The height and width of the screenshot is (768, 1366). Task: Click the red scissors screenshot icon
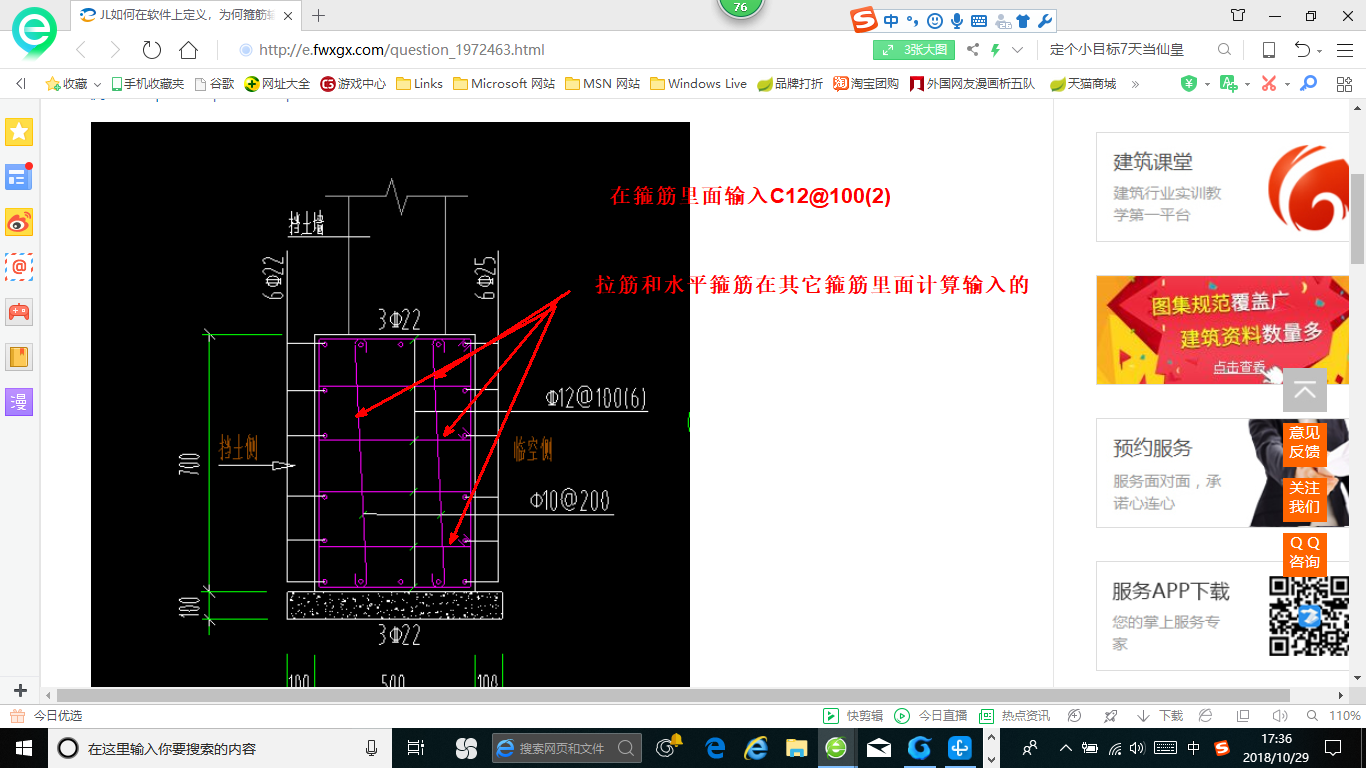click(1269, 84)
